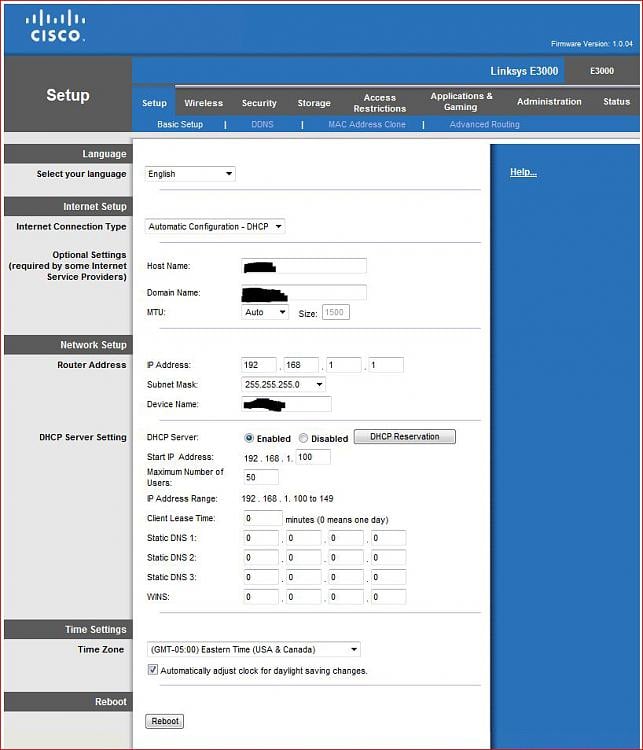
Task: Click the second IP Address octet field 168
Action: click(301, 365)
